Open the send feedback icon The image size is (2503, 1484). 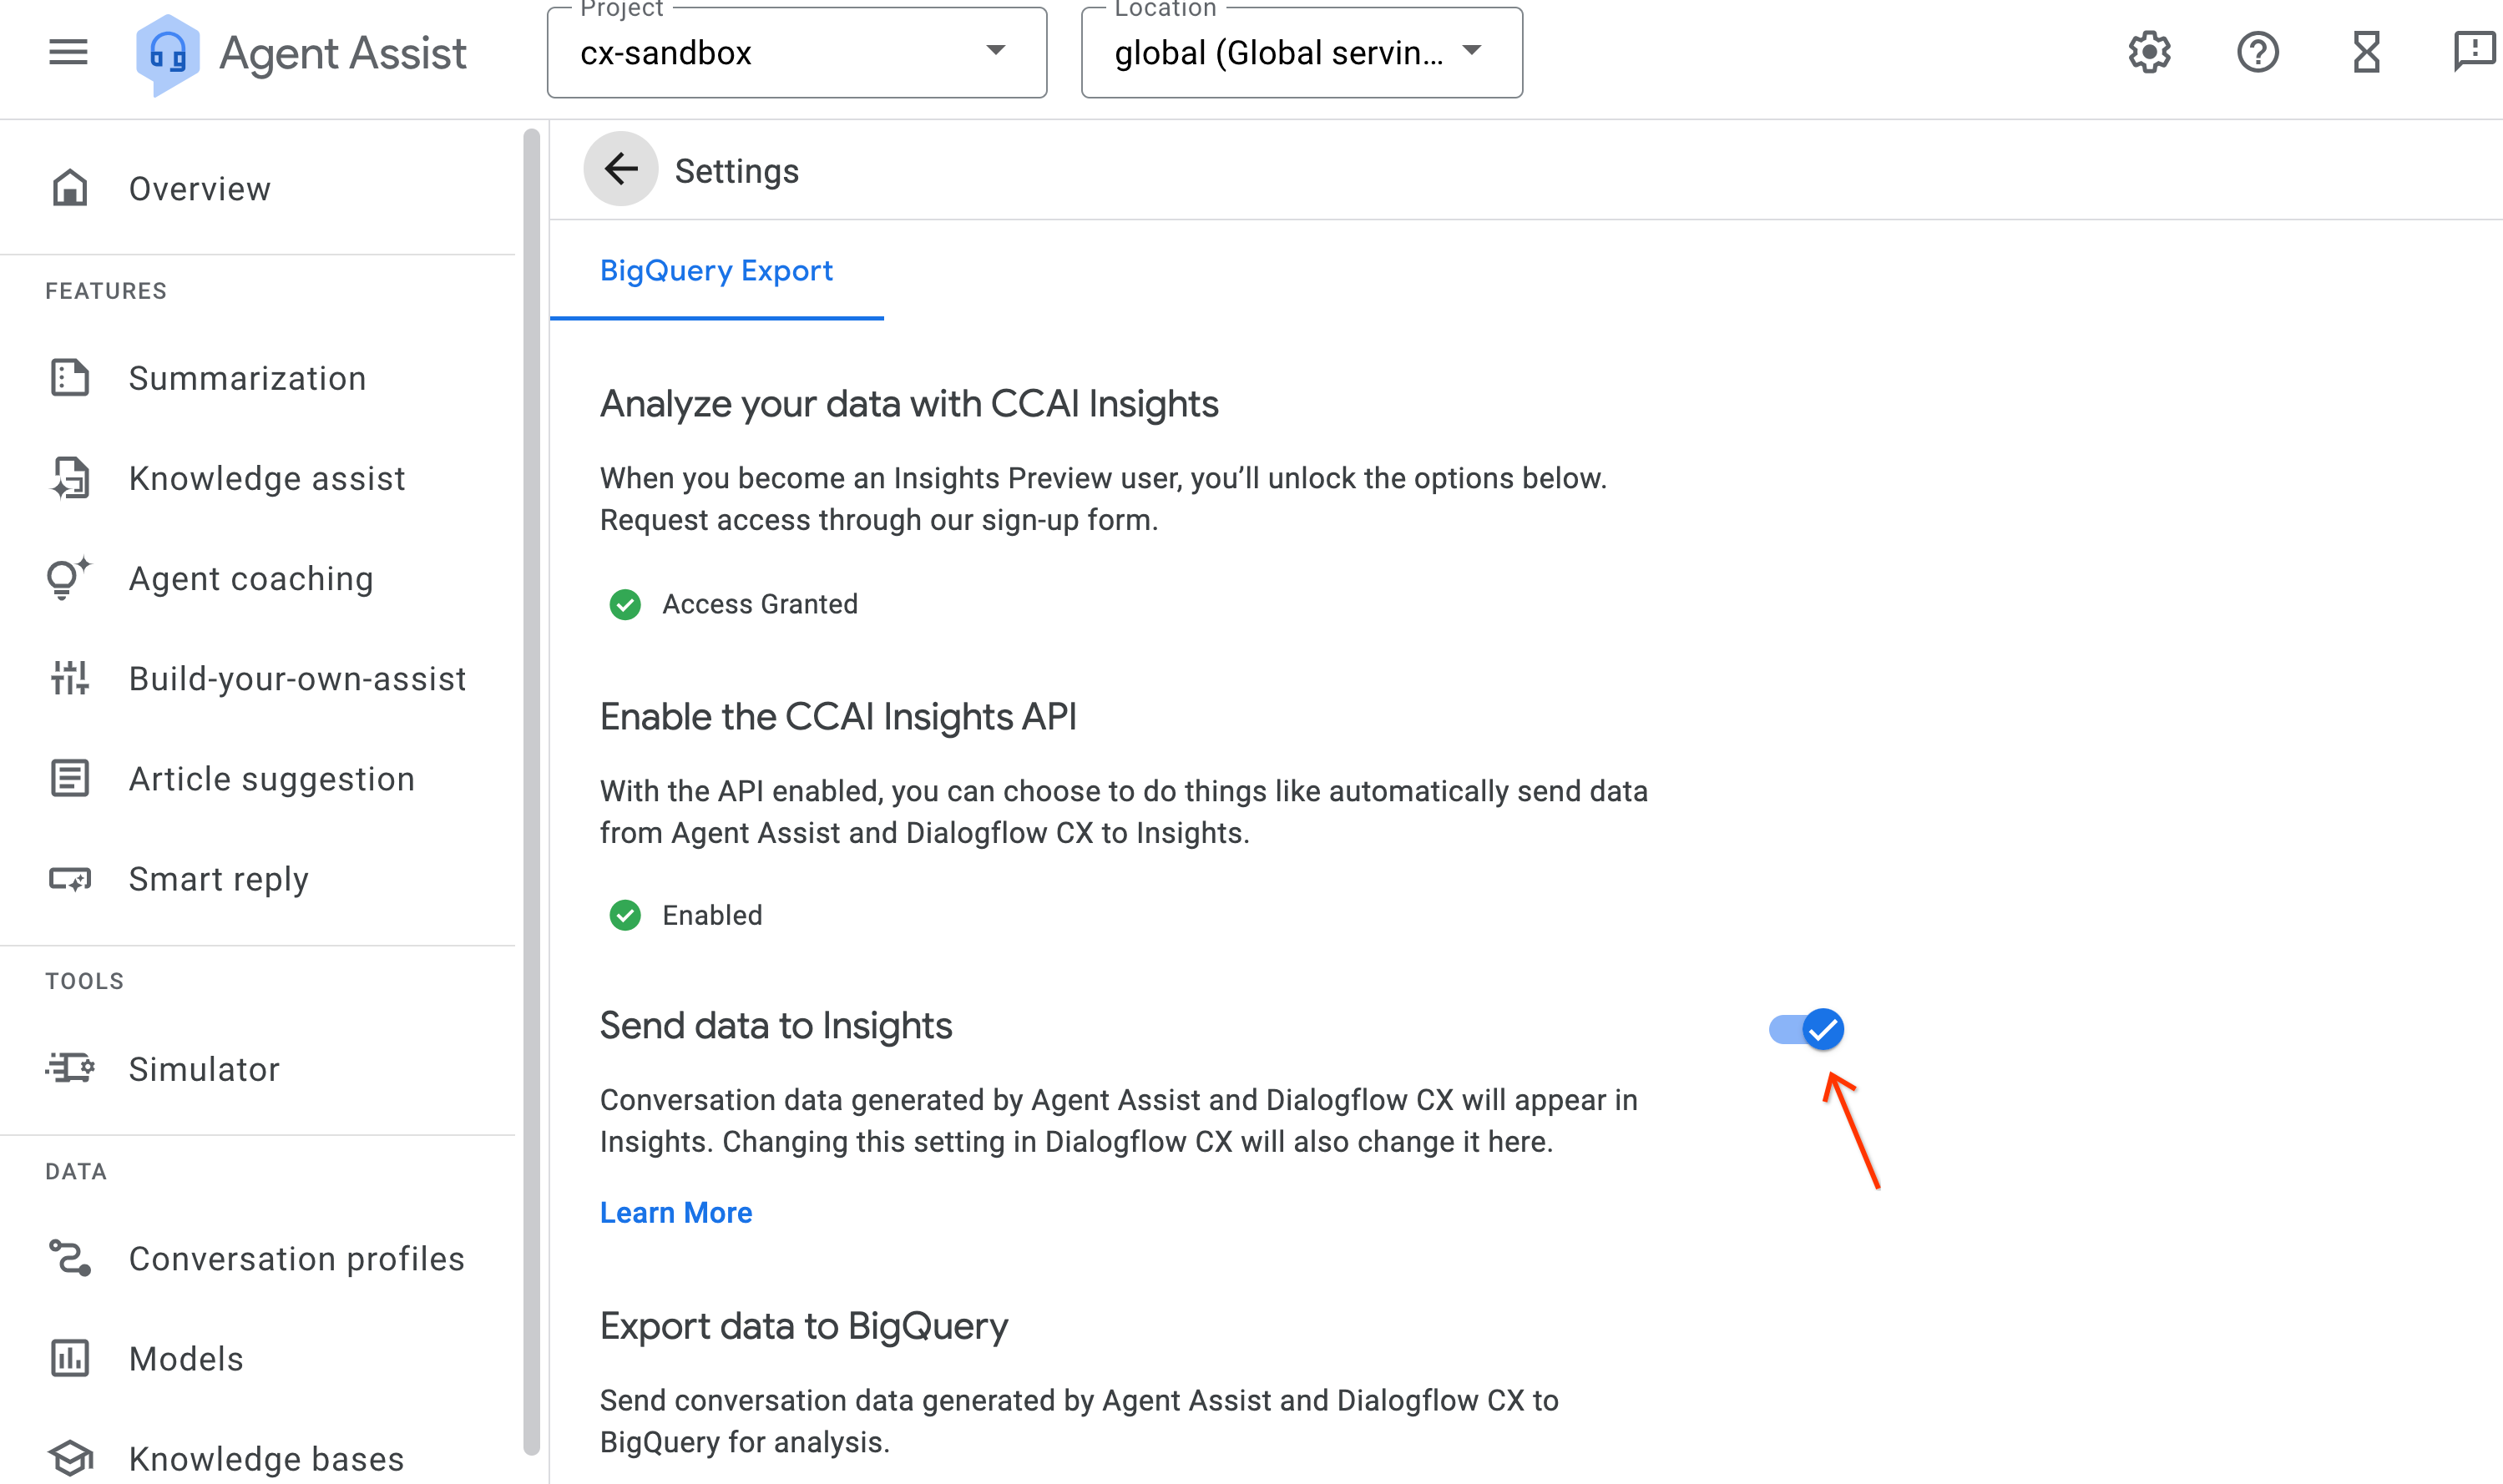(x=2474, y=52)
